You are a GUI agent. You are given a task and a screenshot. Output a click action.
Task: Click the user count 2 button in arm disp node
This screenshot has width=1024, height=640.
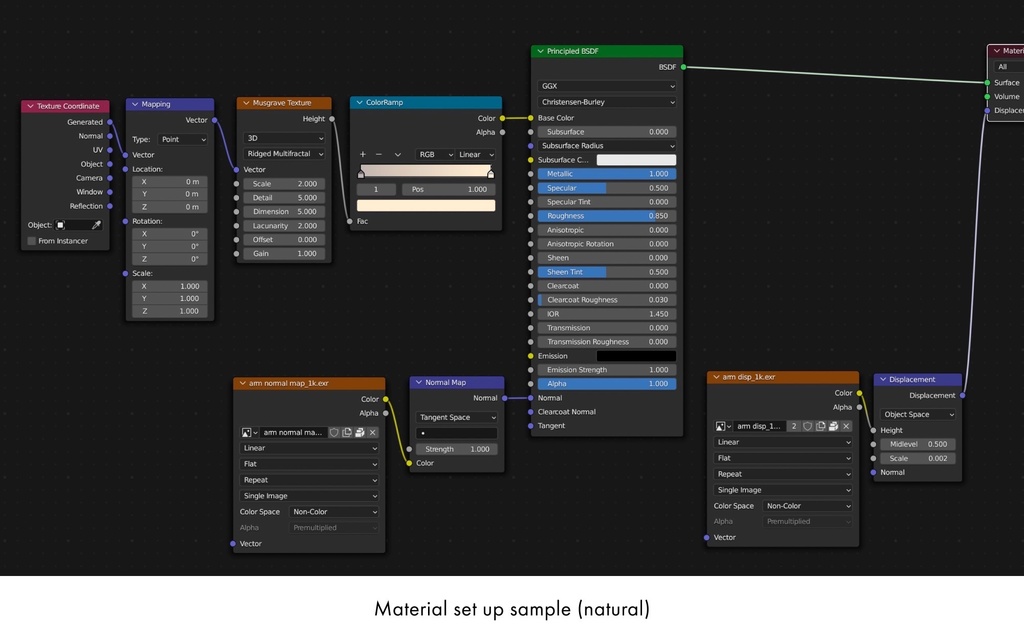tap(794, 426)
